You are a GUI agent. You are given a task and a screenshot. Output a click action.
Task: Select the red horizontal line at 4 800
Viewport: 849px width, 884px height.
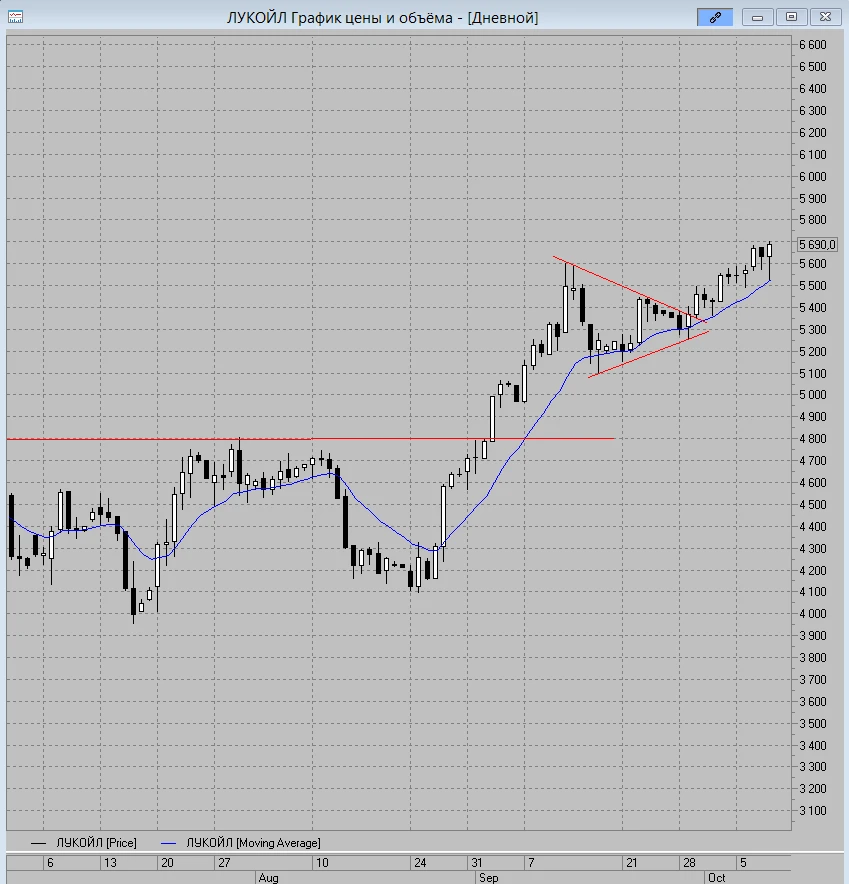pyautogui.click(x=310, y=439)
